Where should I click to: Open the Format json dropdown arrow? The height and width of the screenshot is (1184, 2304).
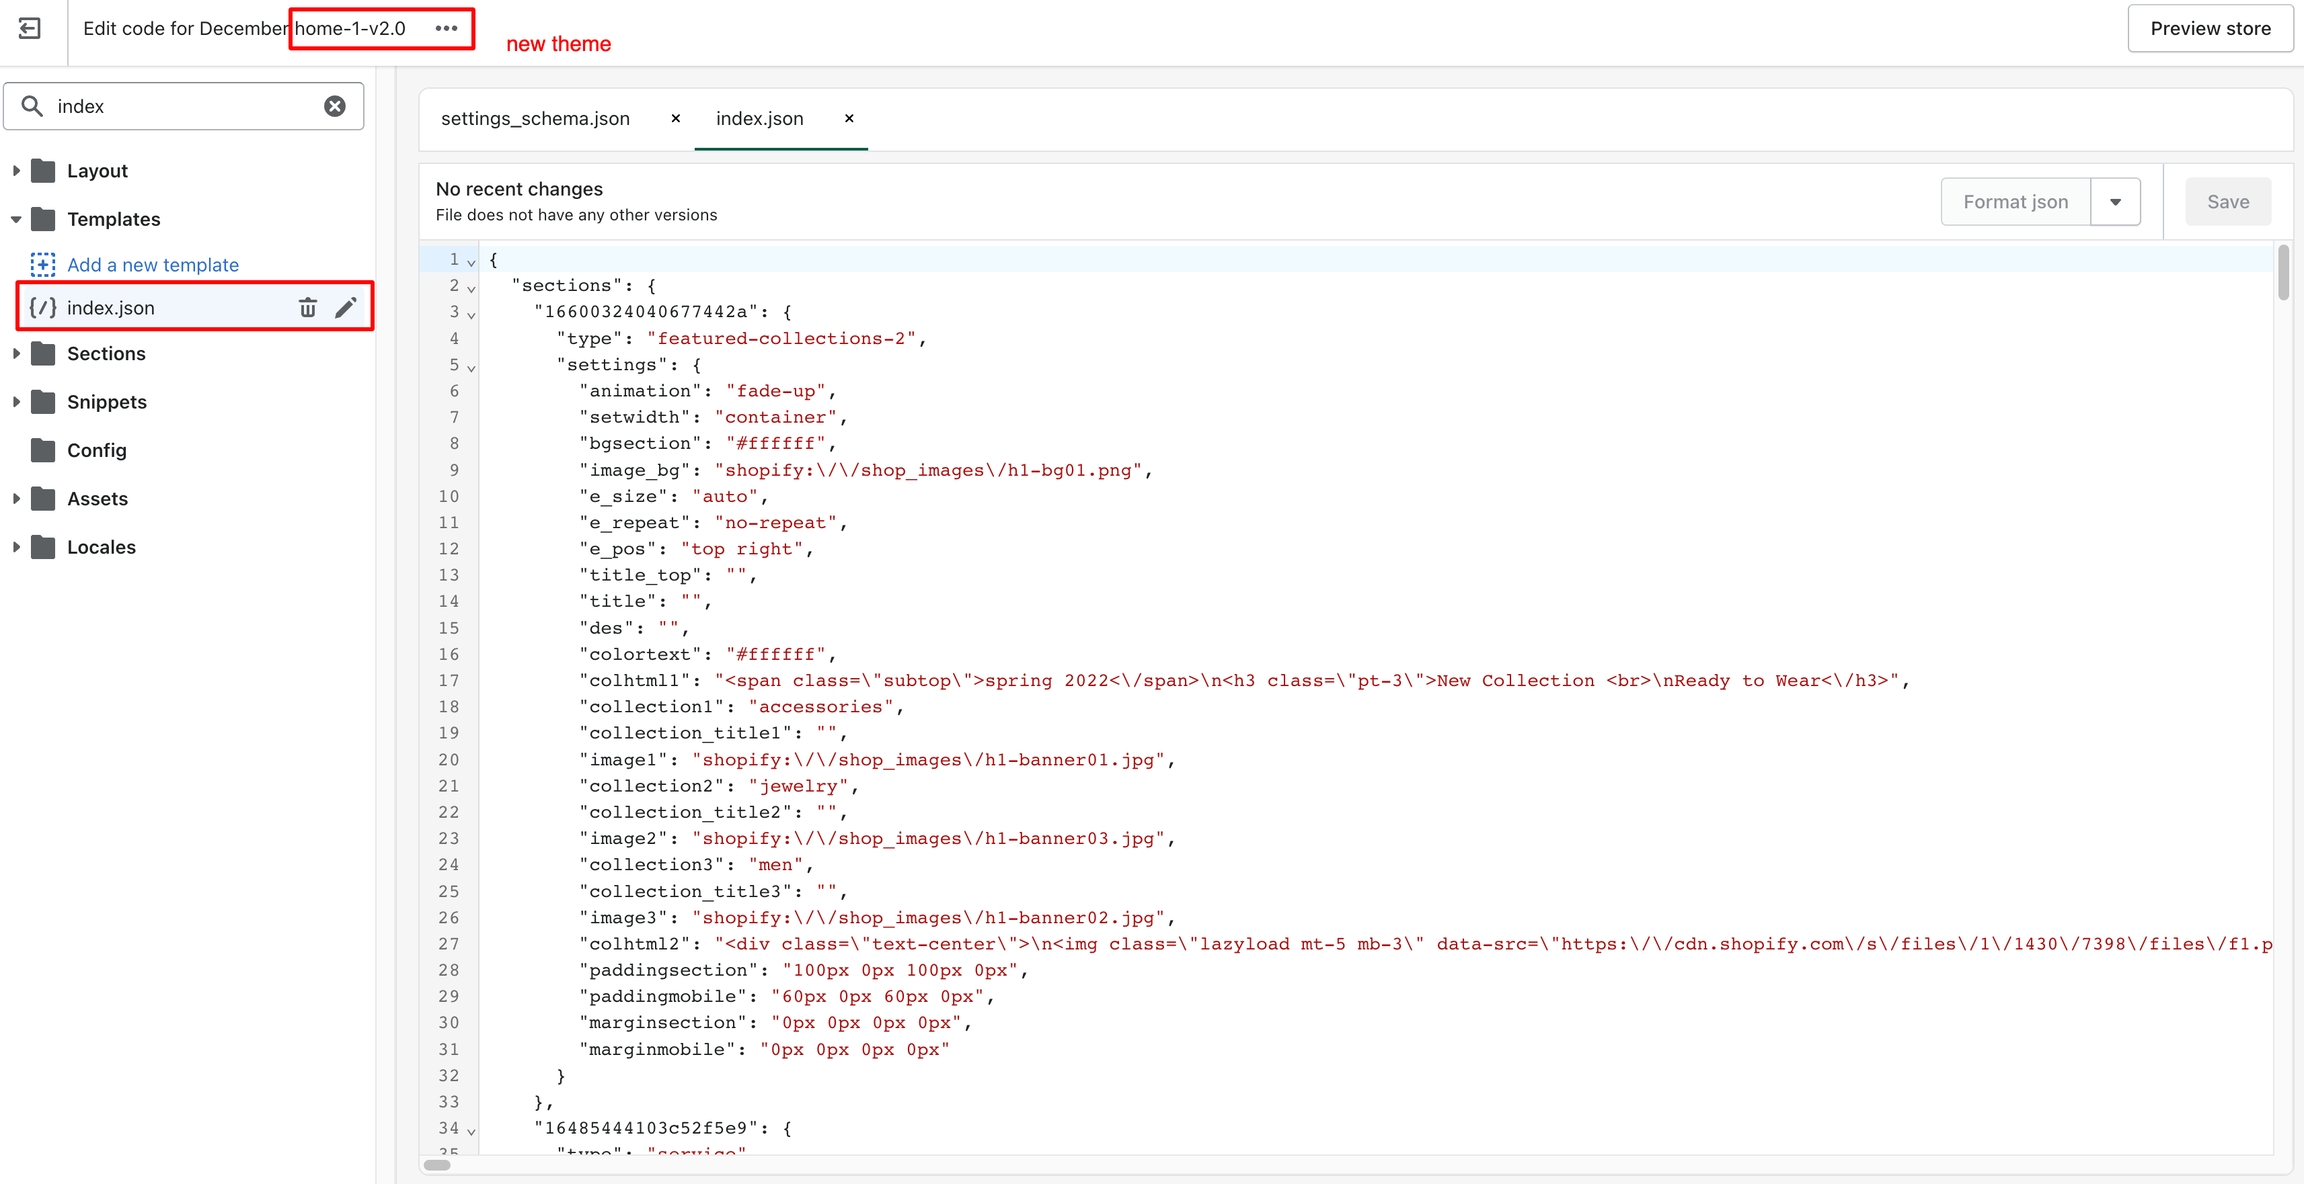(2115, 202)
